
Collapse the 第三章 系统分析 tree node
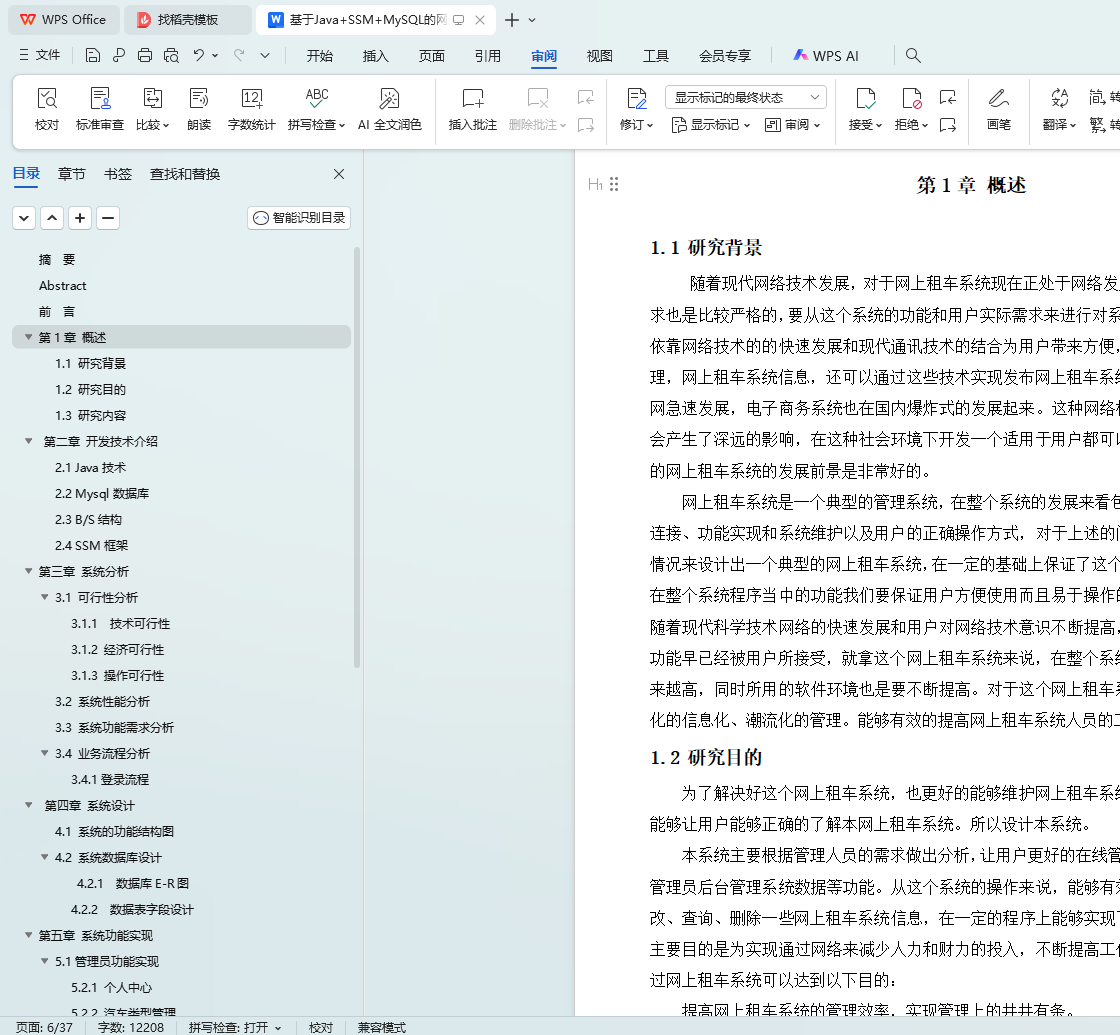[x=29, y=571]
